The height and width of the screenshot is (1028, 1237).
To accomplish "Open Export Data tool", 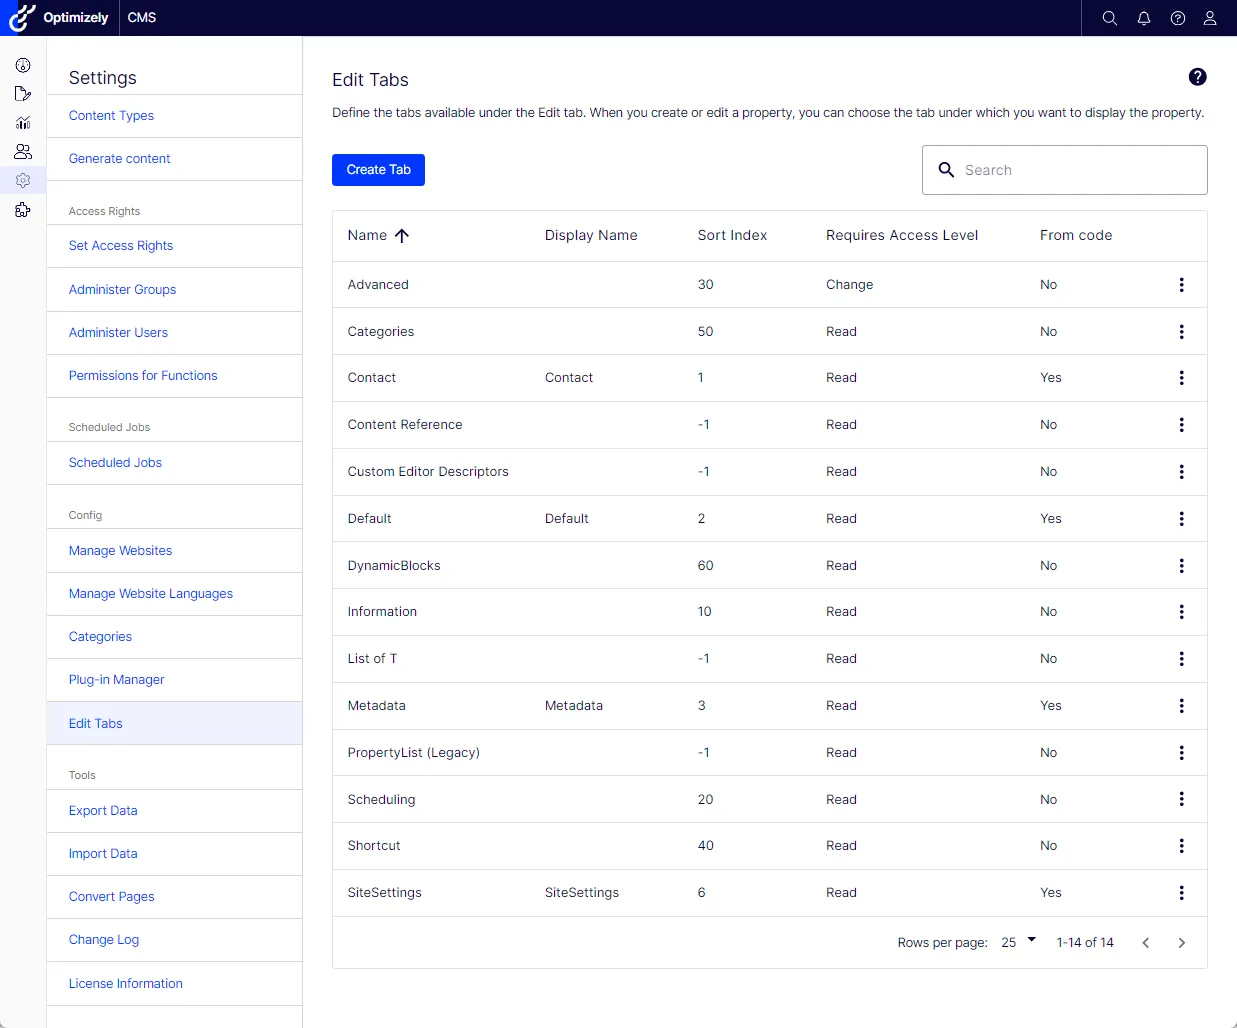I will pos(103,811).
